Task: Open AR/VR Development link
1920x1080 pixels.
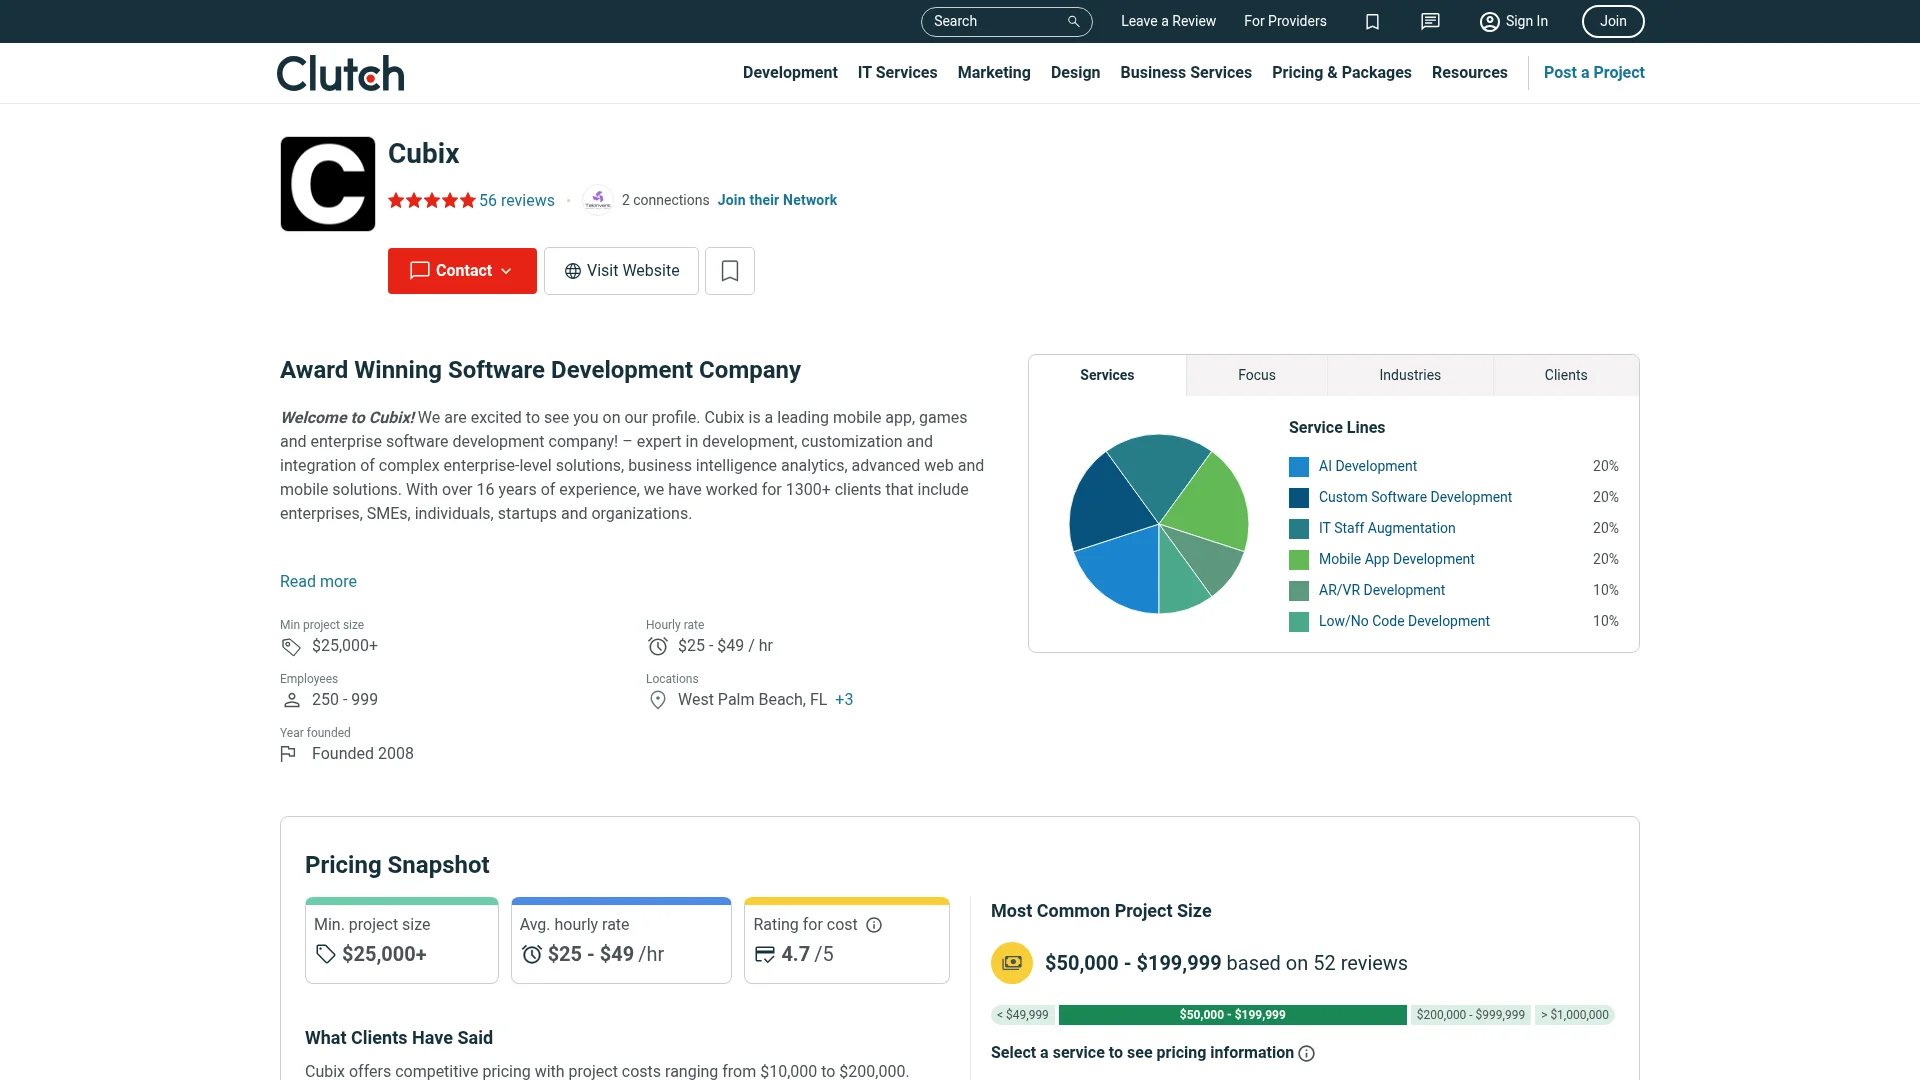Action: (1382, 590)
